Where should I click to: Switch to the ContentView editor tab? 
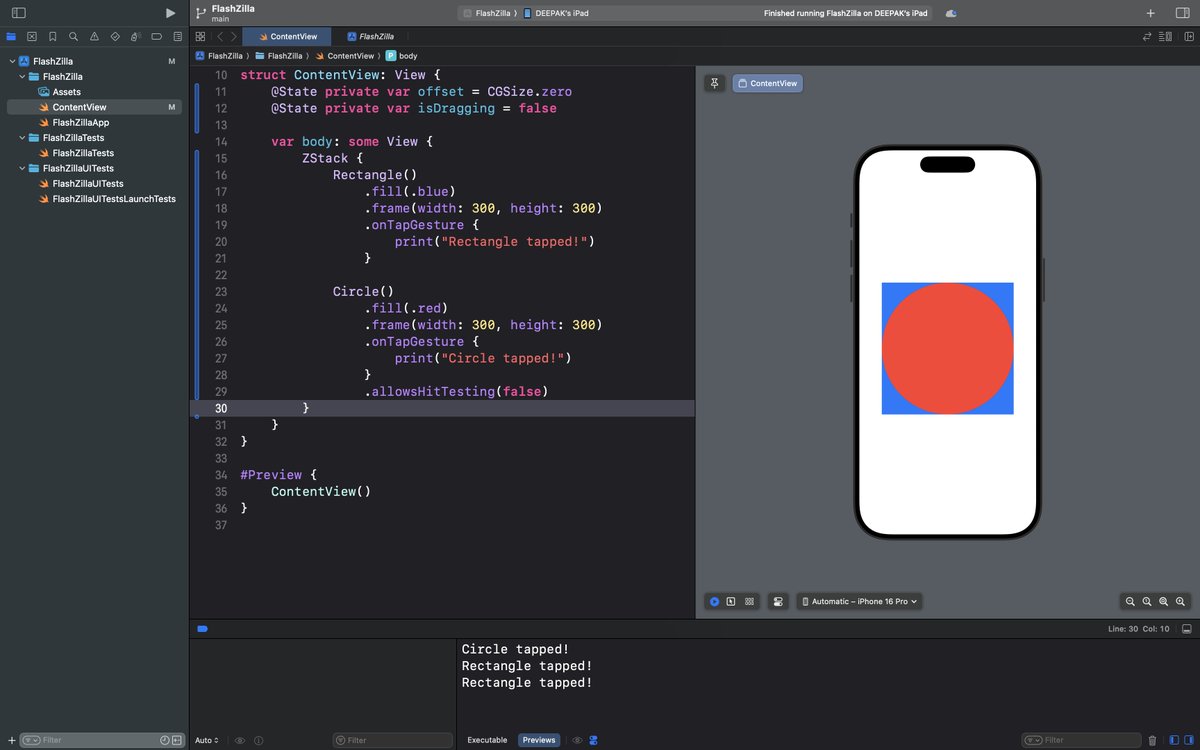(x=288, y=36)
